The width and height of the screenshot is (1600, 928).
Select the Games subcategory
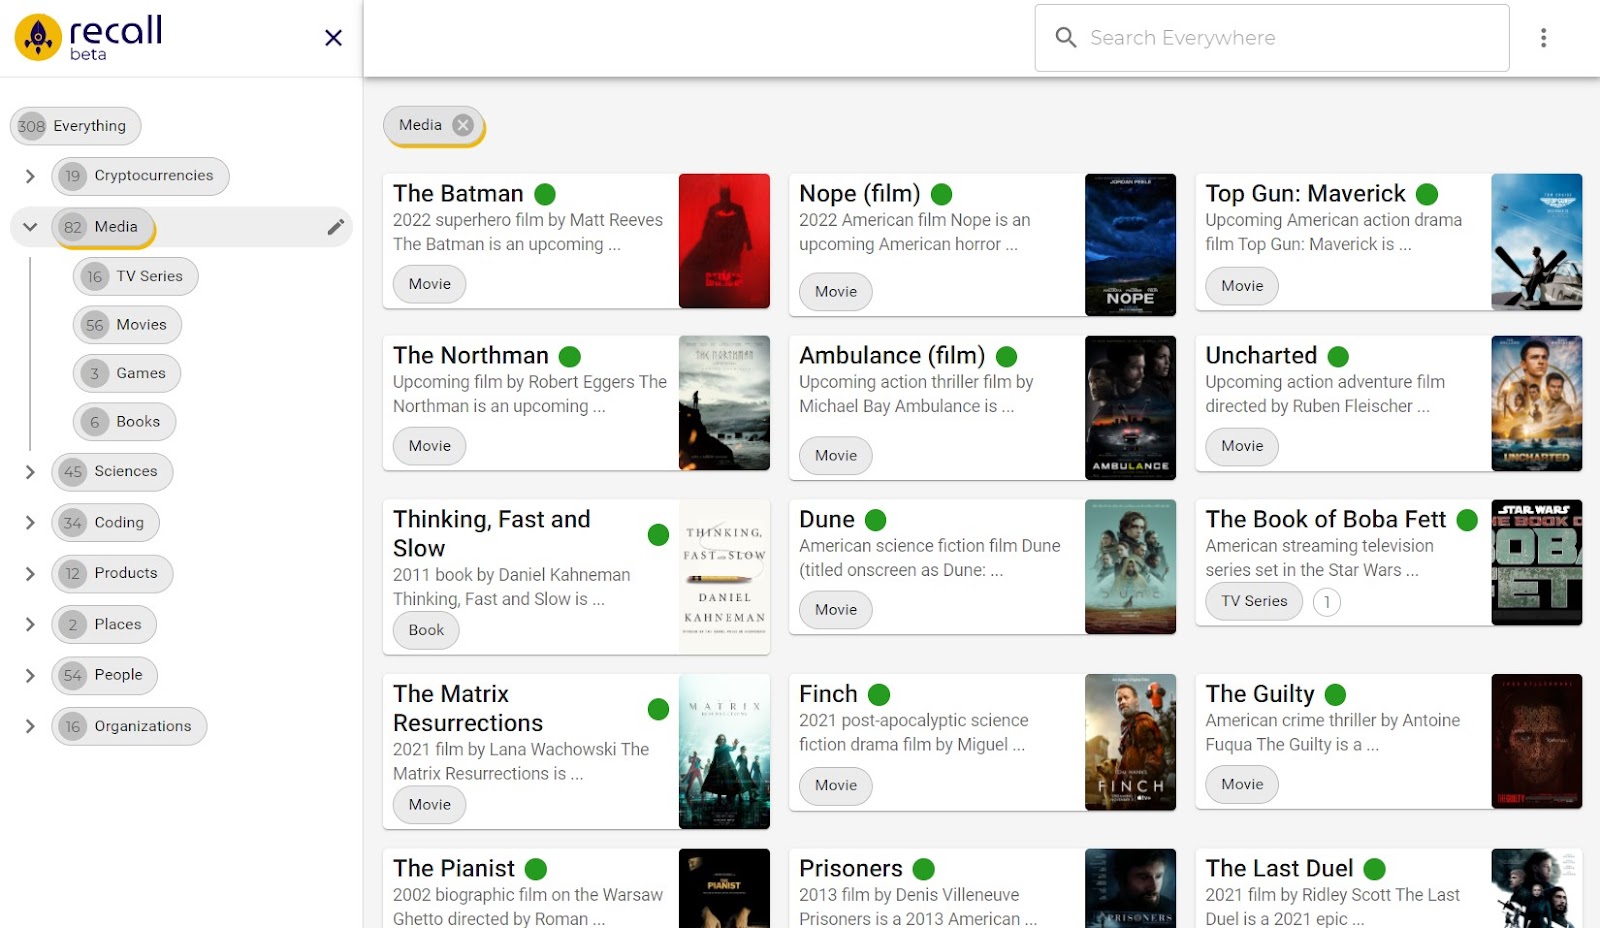point(127,373)
